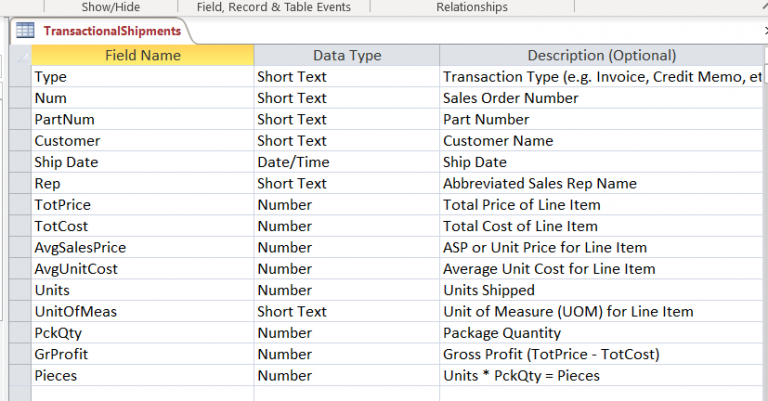
Task: Select the Pieces field name cell
Action: point(142,376)
